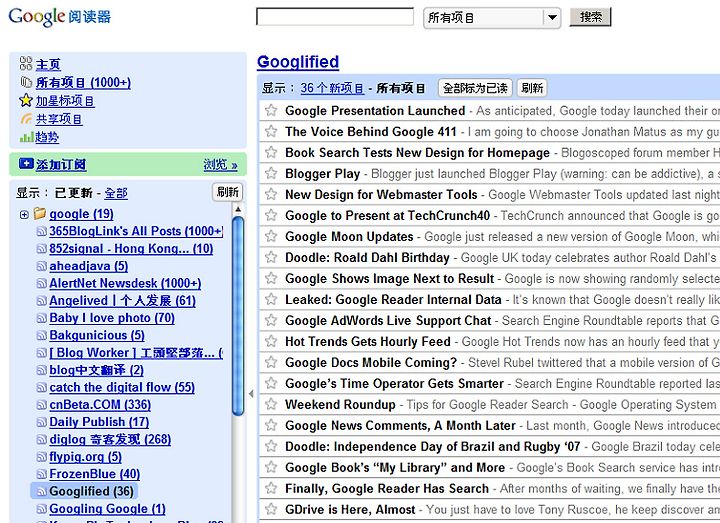The width and height of the screenshot is (720, 523).
Task: Click the 浏览 » browse link
Action: point(220,164)
